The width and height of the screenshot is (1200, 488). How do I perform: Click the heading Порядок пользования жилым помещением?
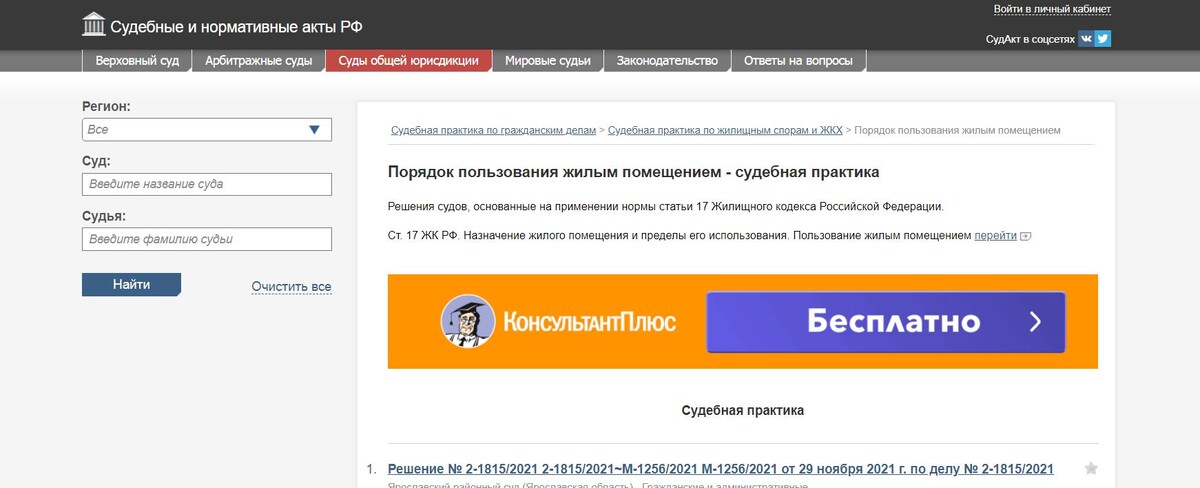pos(633,172)
